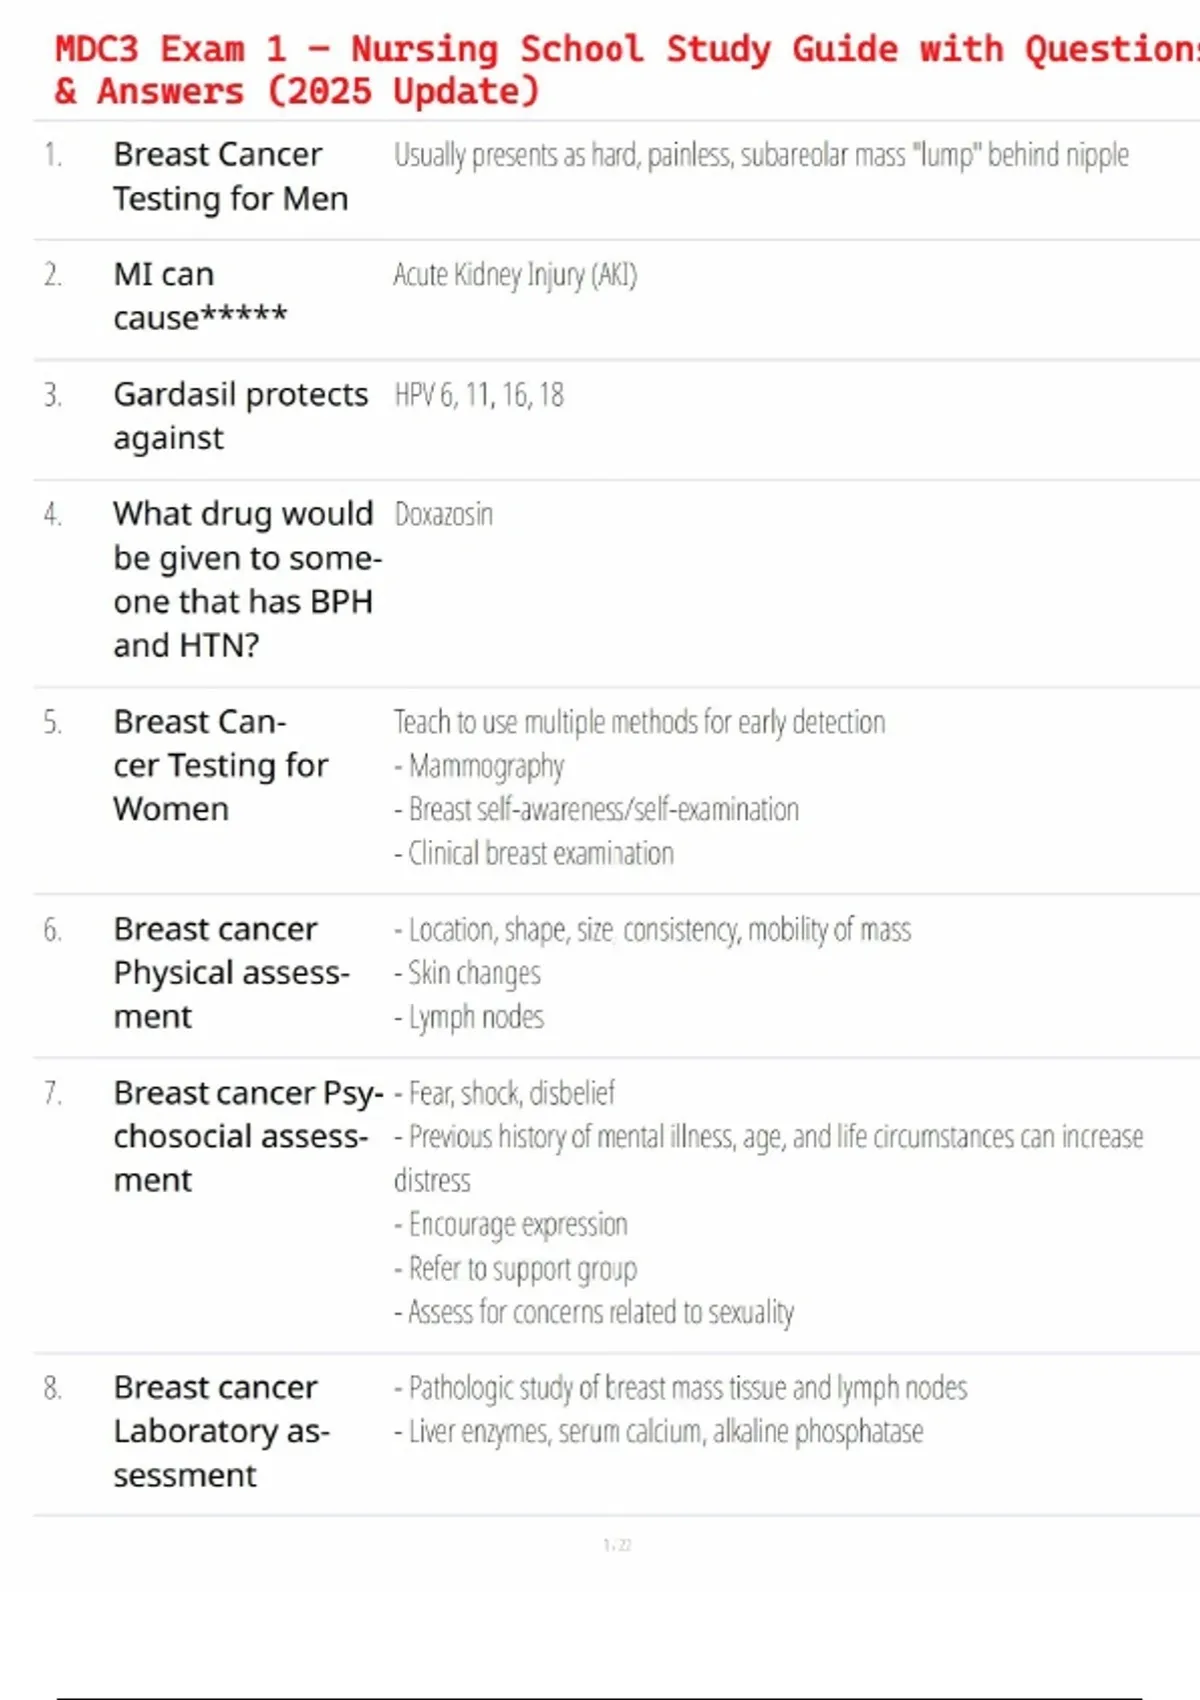Click the 'Acute Kidney Injury (AKI)' answer
Viewport: 1200px width, 1700px height.
point(515,274)
